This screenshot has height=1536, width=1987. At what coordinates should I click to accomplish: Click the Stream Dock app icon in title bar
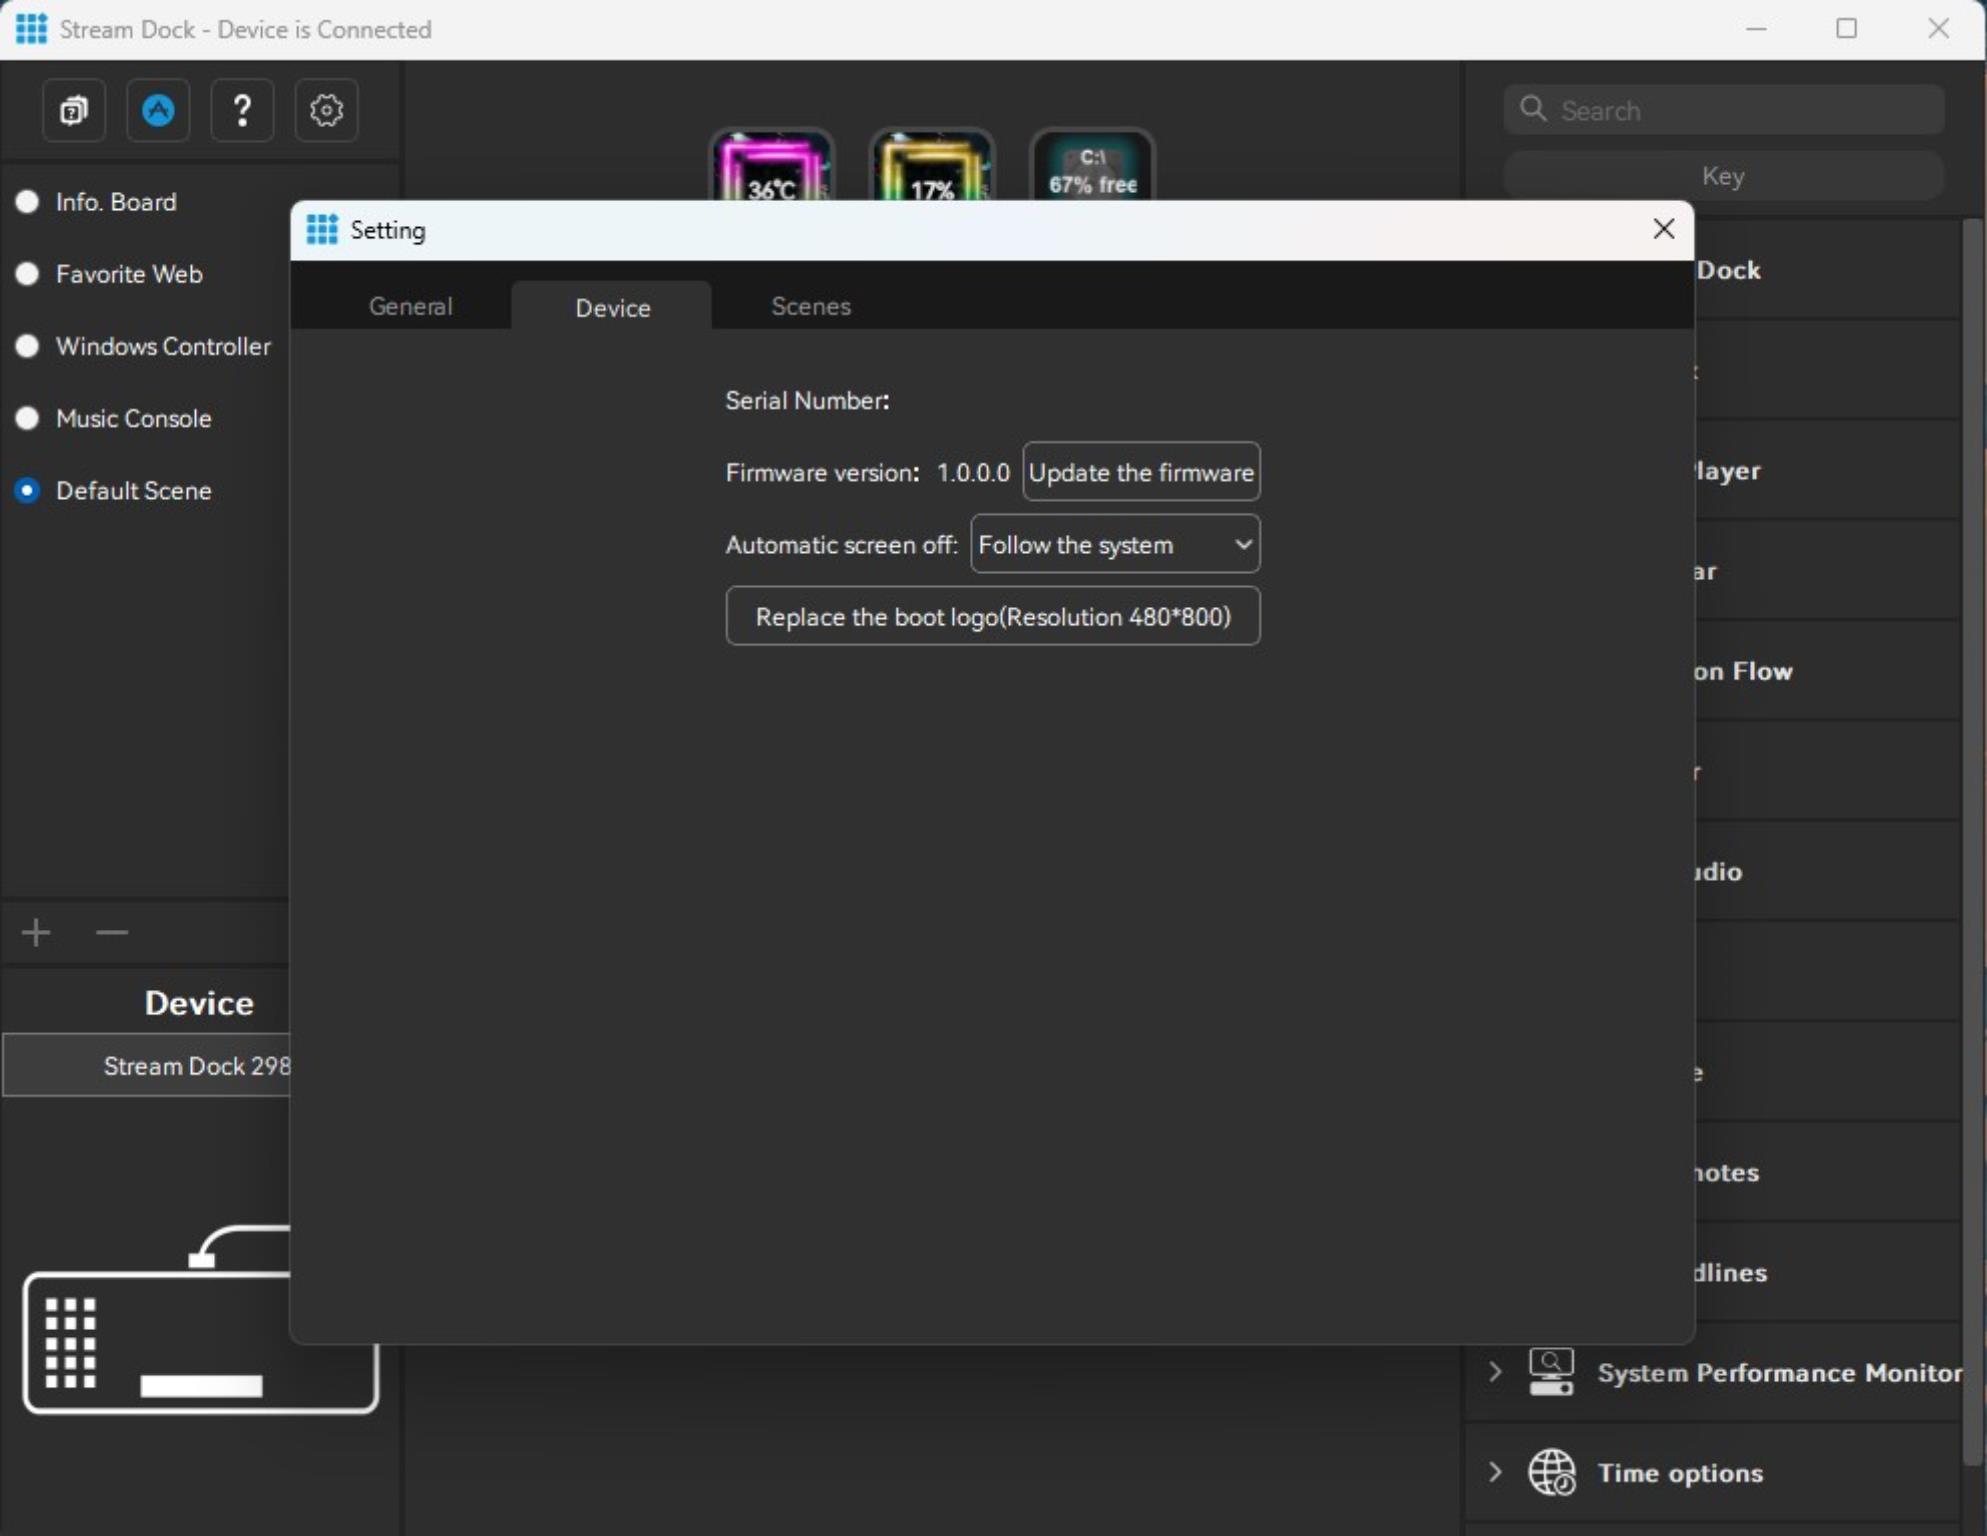click(31, 29)
